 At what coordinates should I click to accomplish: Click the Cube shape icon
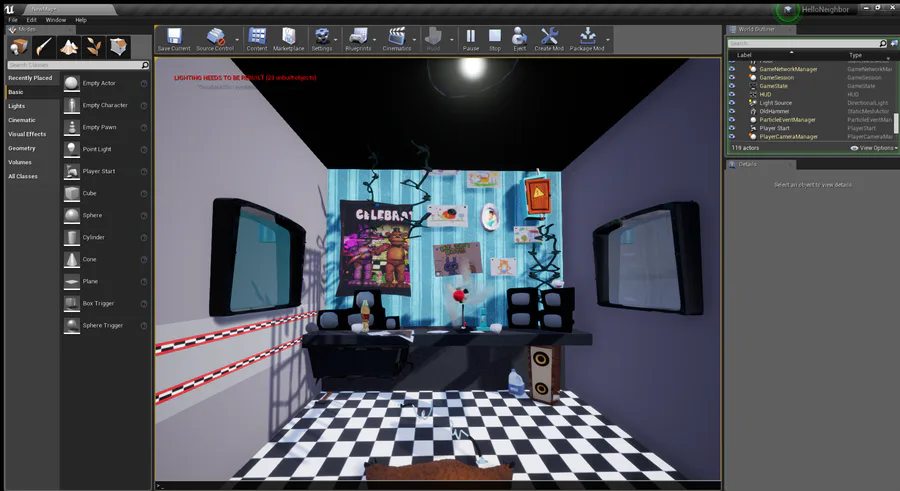coord(72,194)
